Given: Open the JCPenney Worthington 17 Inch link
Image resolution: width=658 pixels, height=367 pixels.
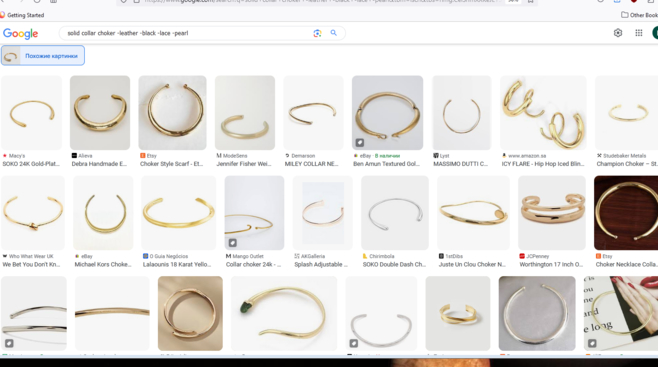Looking at the screenshot, I should click(x=551, y=264).
